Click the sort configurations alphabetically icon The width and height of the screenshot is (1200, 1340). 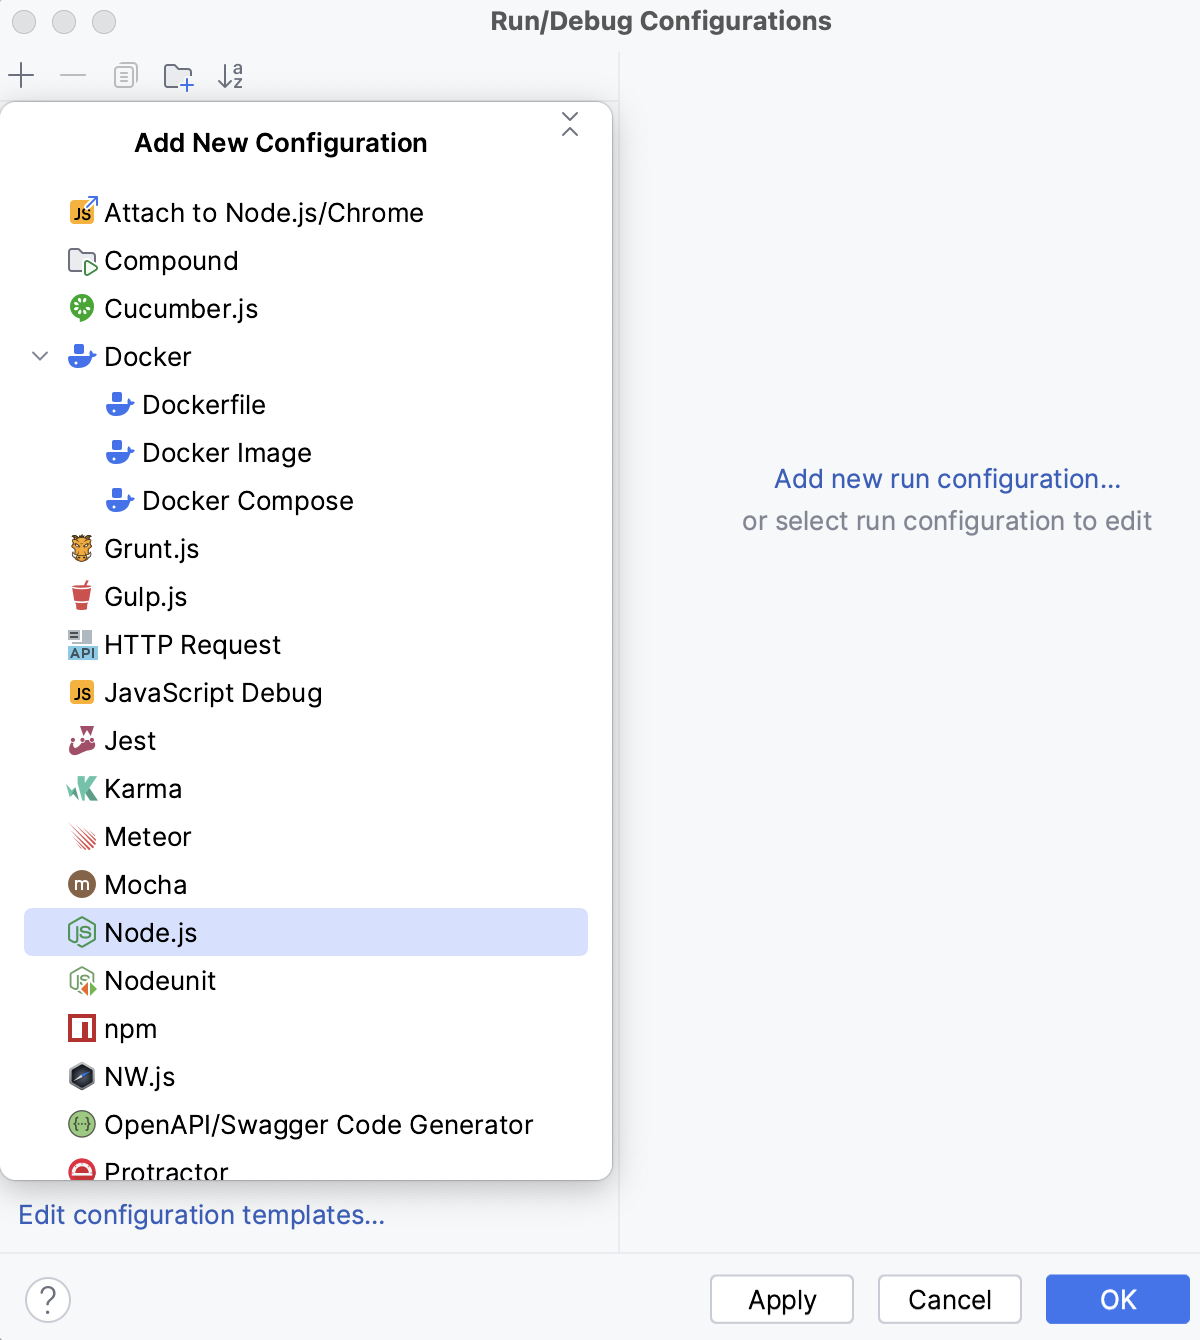[230, 75]
